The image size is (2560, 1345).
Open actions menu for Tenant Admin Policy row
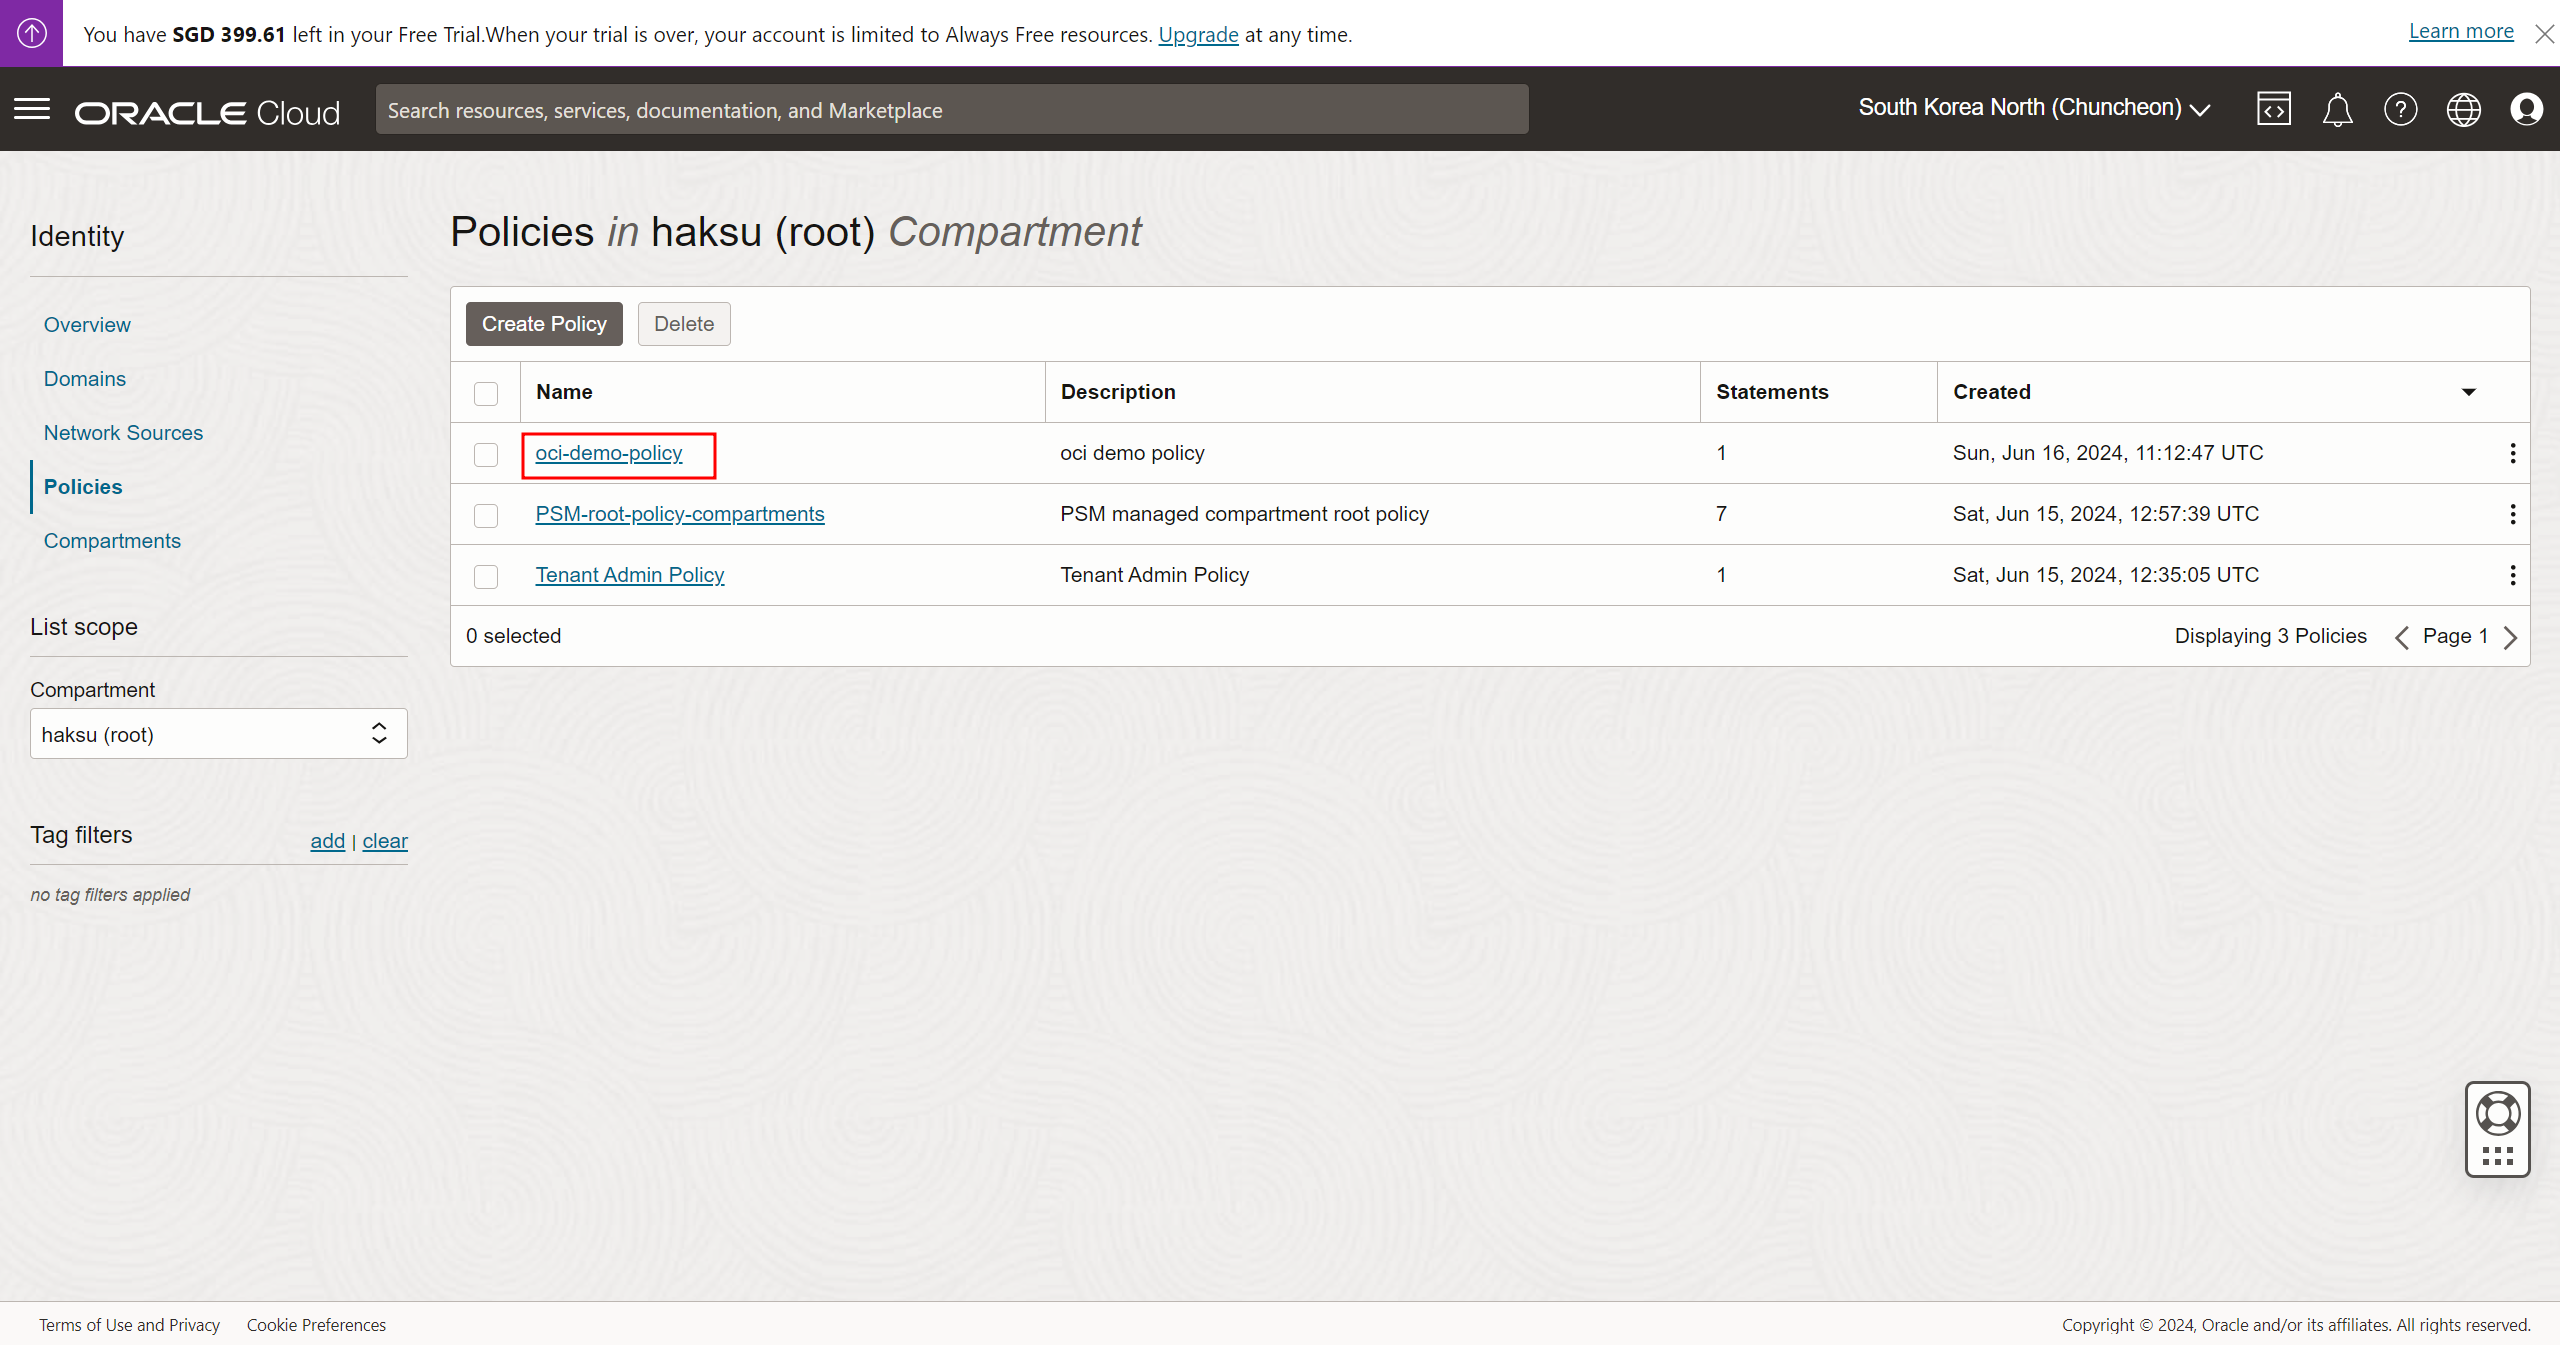pos(2512,575)
